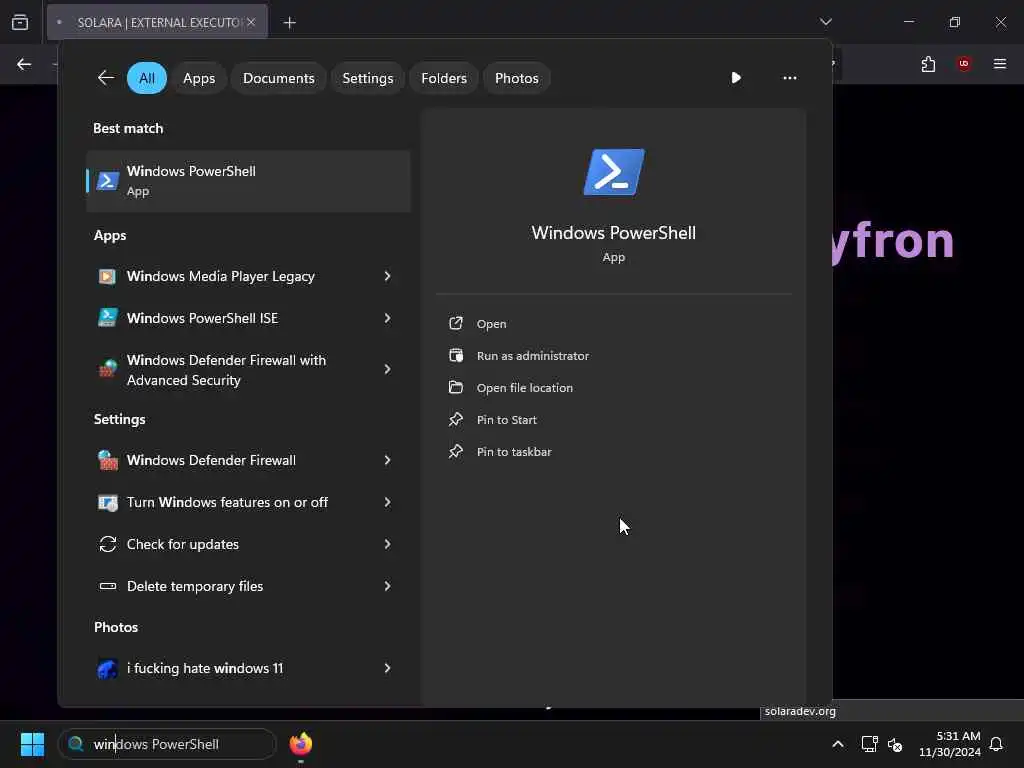
Task: Open Firefox hamburger application menu
Action: 1000,63
